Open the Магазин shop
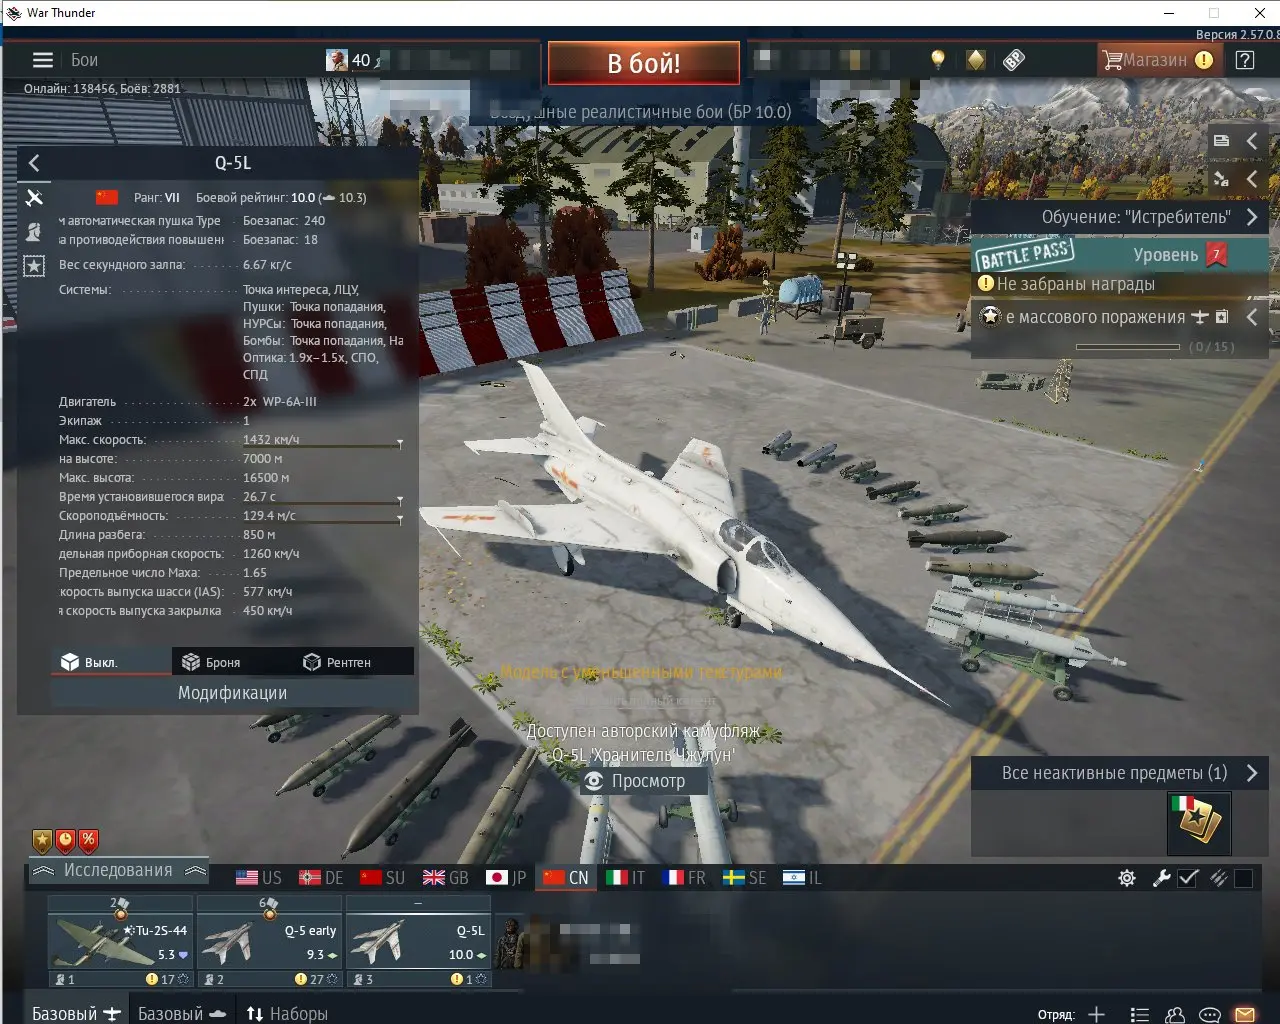This screenshot has width=1280, height=1024. [x=1157, y=60]
